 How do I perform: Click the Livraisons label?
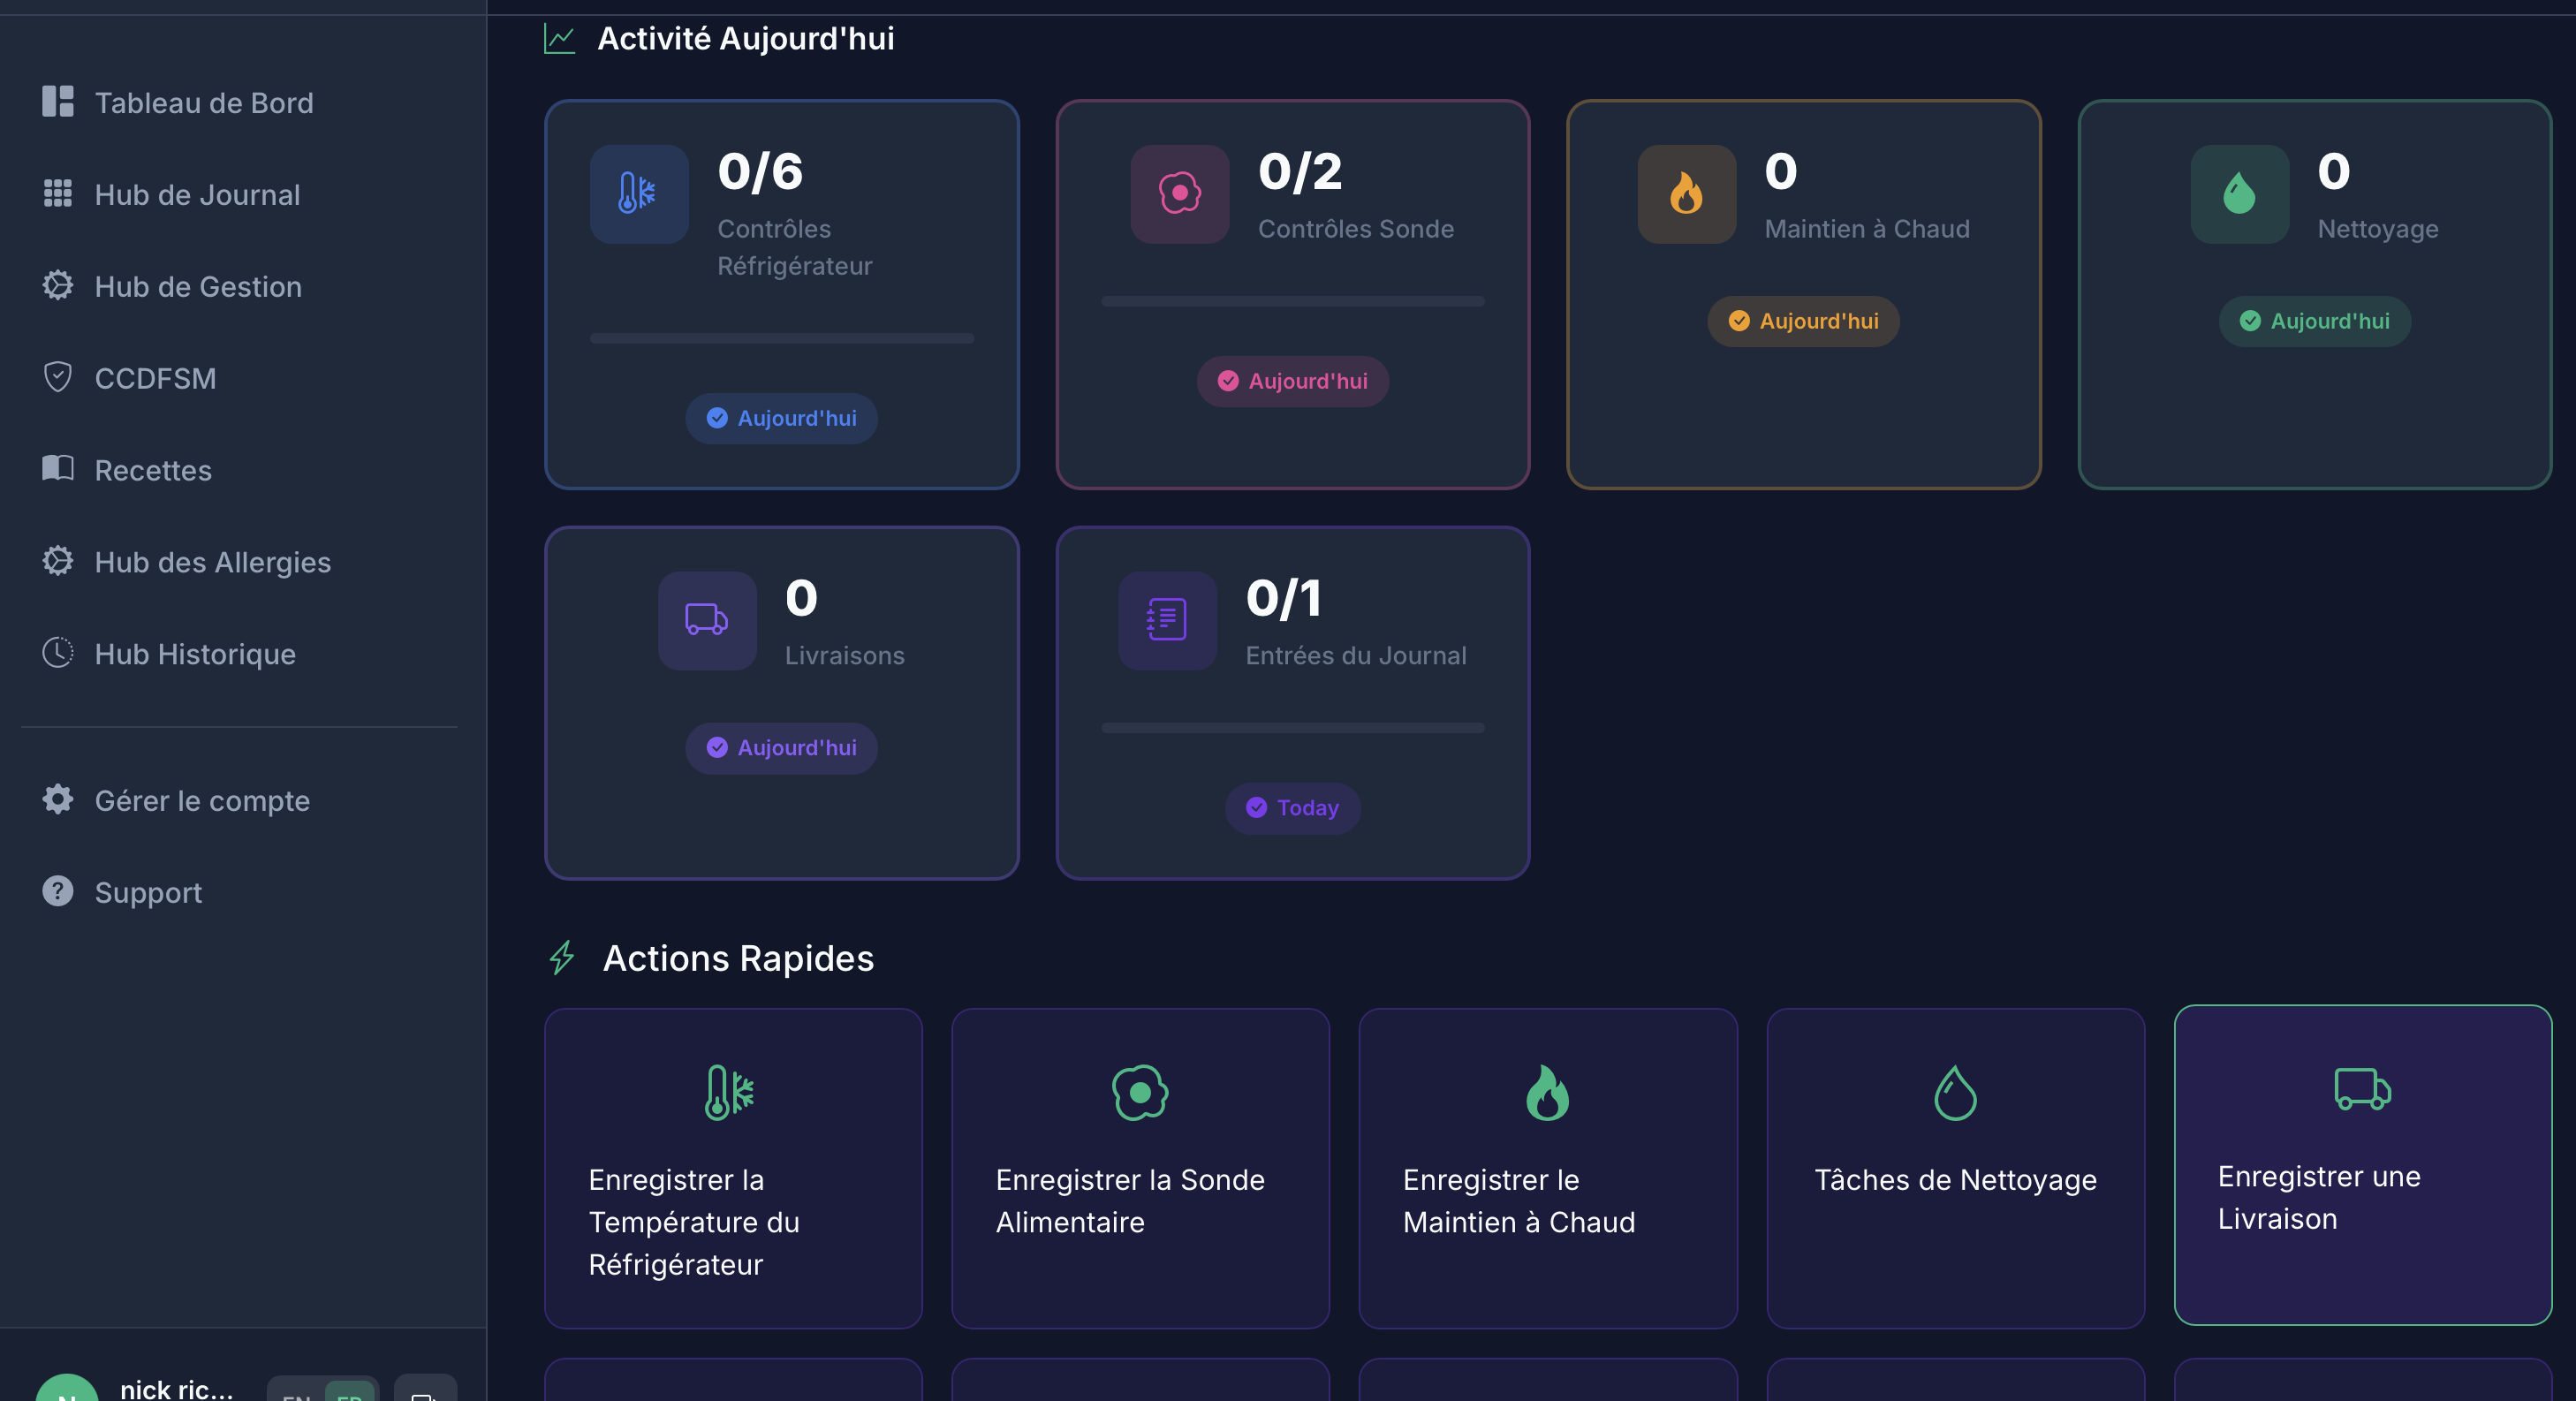point(845,655)
